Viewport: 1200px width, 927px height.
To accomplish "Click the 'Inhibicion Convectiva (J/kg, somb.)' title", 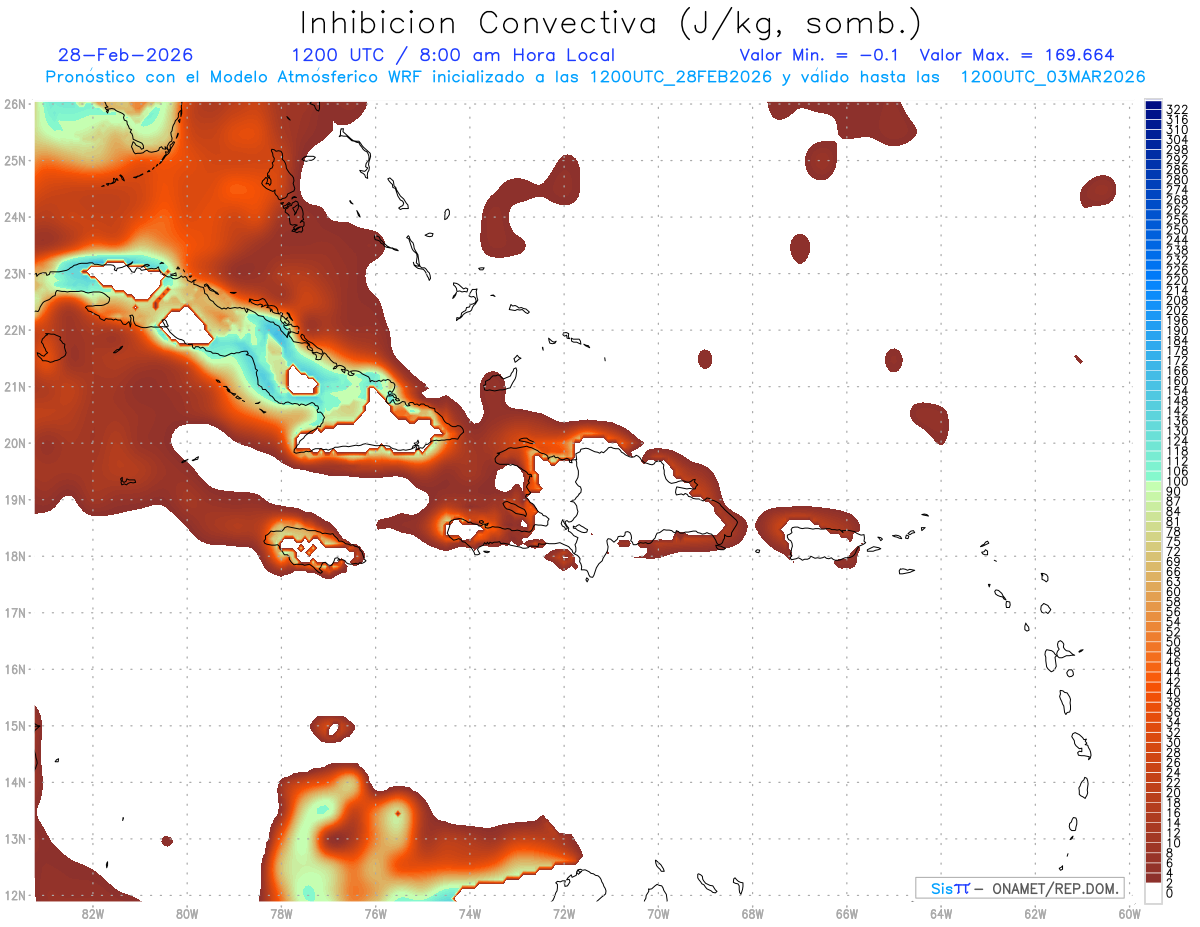I will click(x=611, y=23).
